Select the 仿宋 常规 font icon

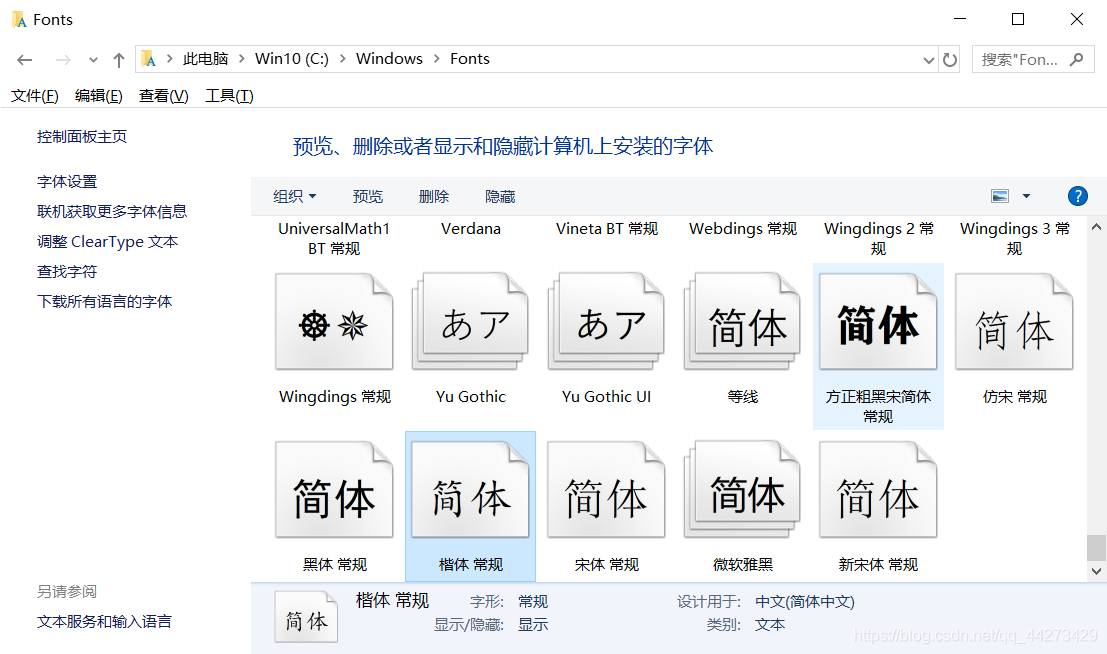coord(1015,321)
